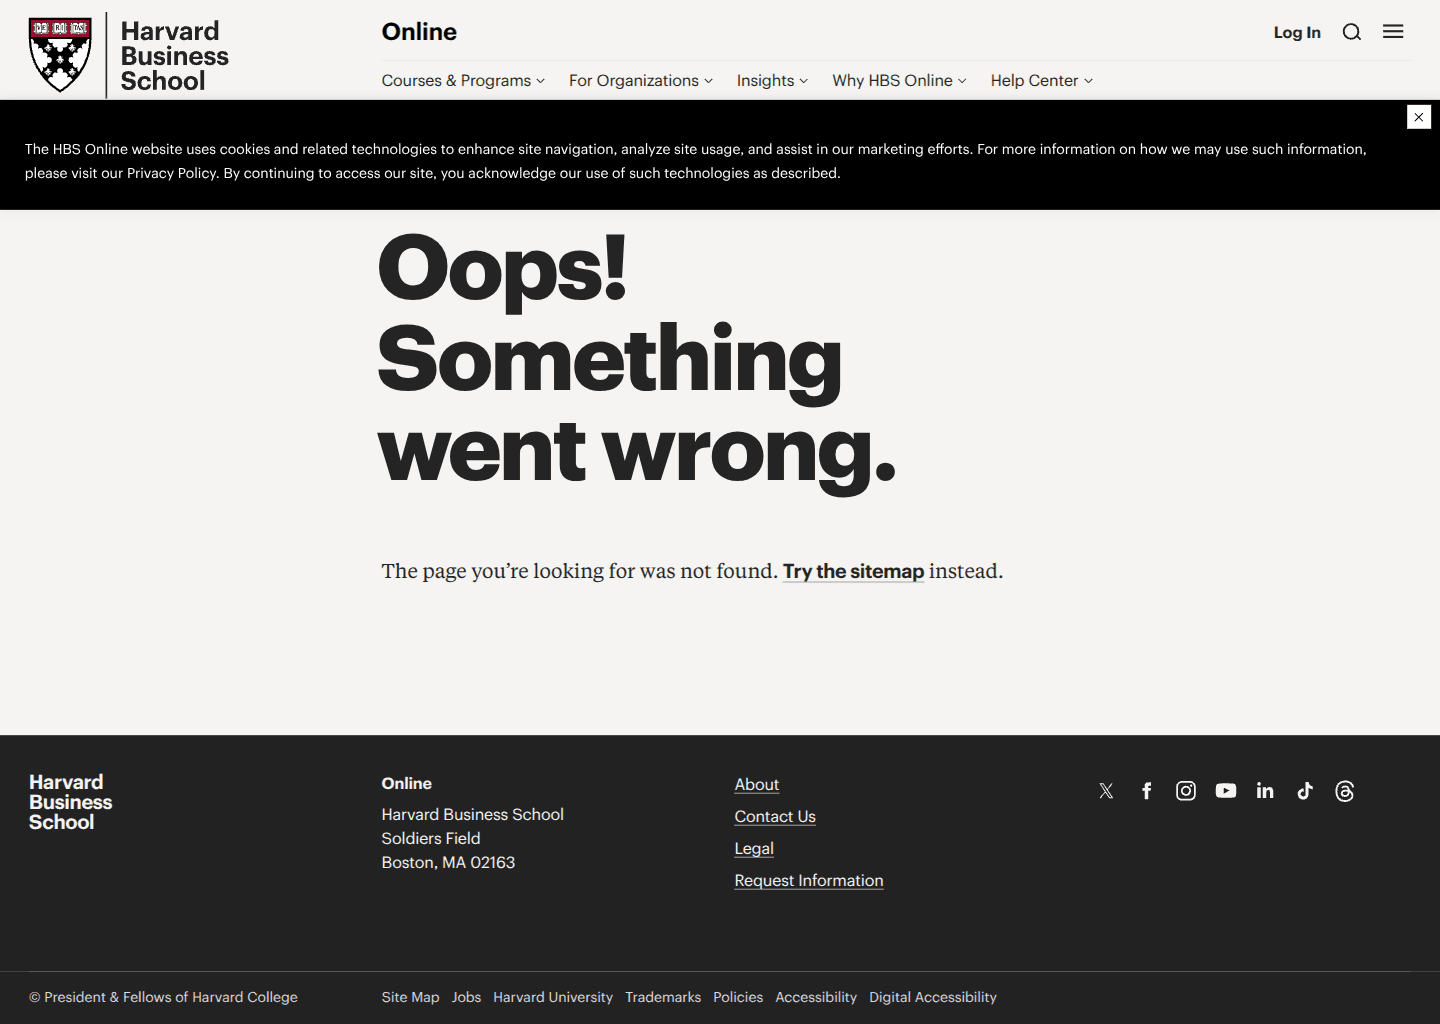The image size is (1440, 1024).
Task: Click the Accessibility footer link
Action: [x=816, y=997]
